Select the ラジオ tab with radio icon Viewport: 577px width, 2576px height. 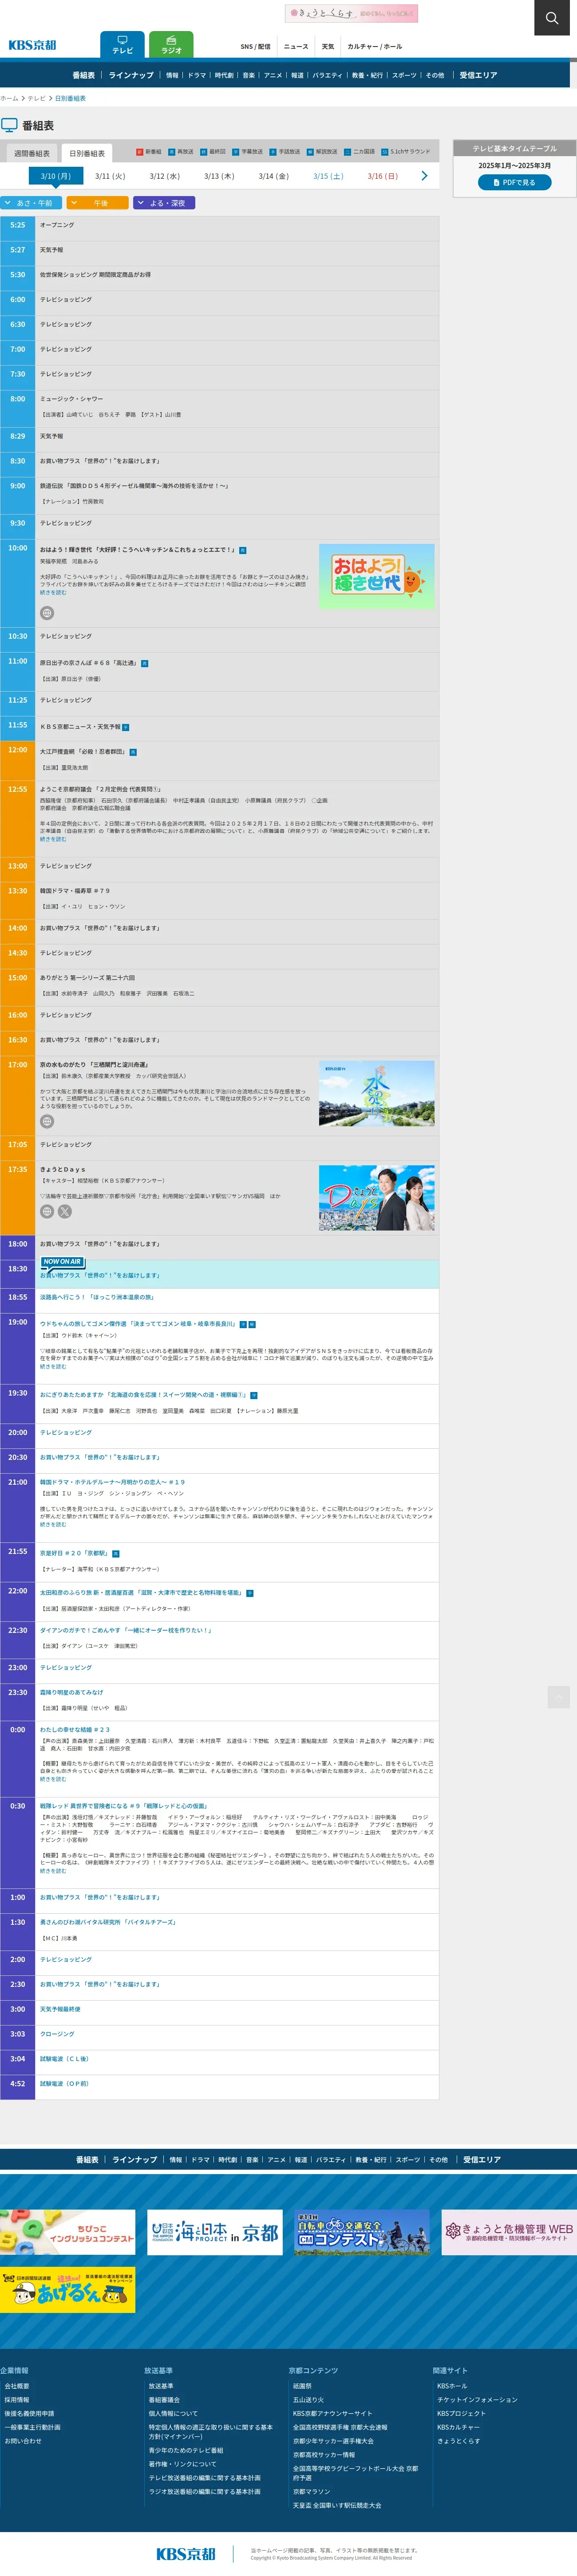(171, 45)
